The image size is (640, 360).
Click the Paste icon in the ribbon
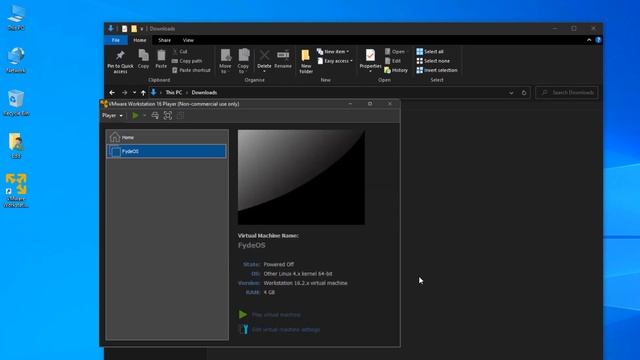pyautogui.click(x=161, y=59)
